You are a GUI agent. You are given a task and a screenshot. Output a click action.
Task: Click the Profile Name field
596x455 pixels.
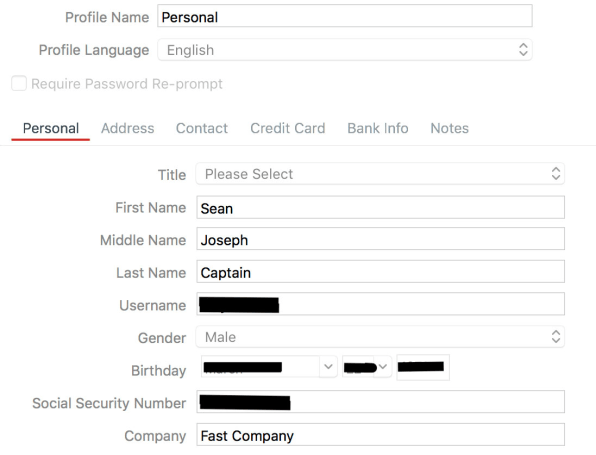click(x=345, y=16)
